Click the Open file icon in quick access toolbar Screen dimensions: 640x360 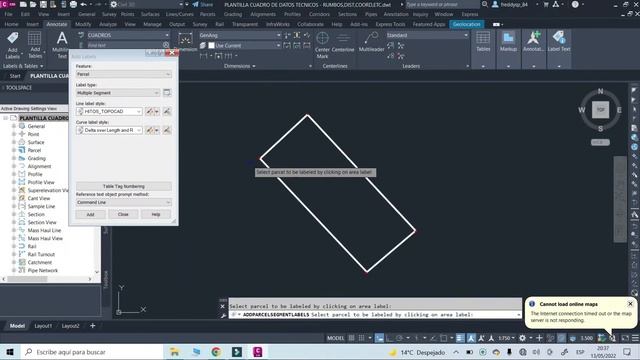tap(33, 4)
